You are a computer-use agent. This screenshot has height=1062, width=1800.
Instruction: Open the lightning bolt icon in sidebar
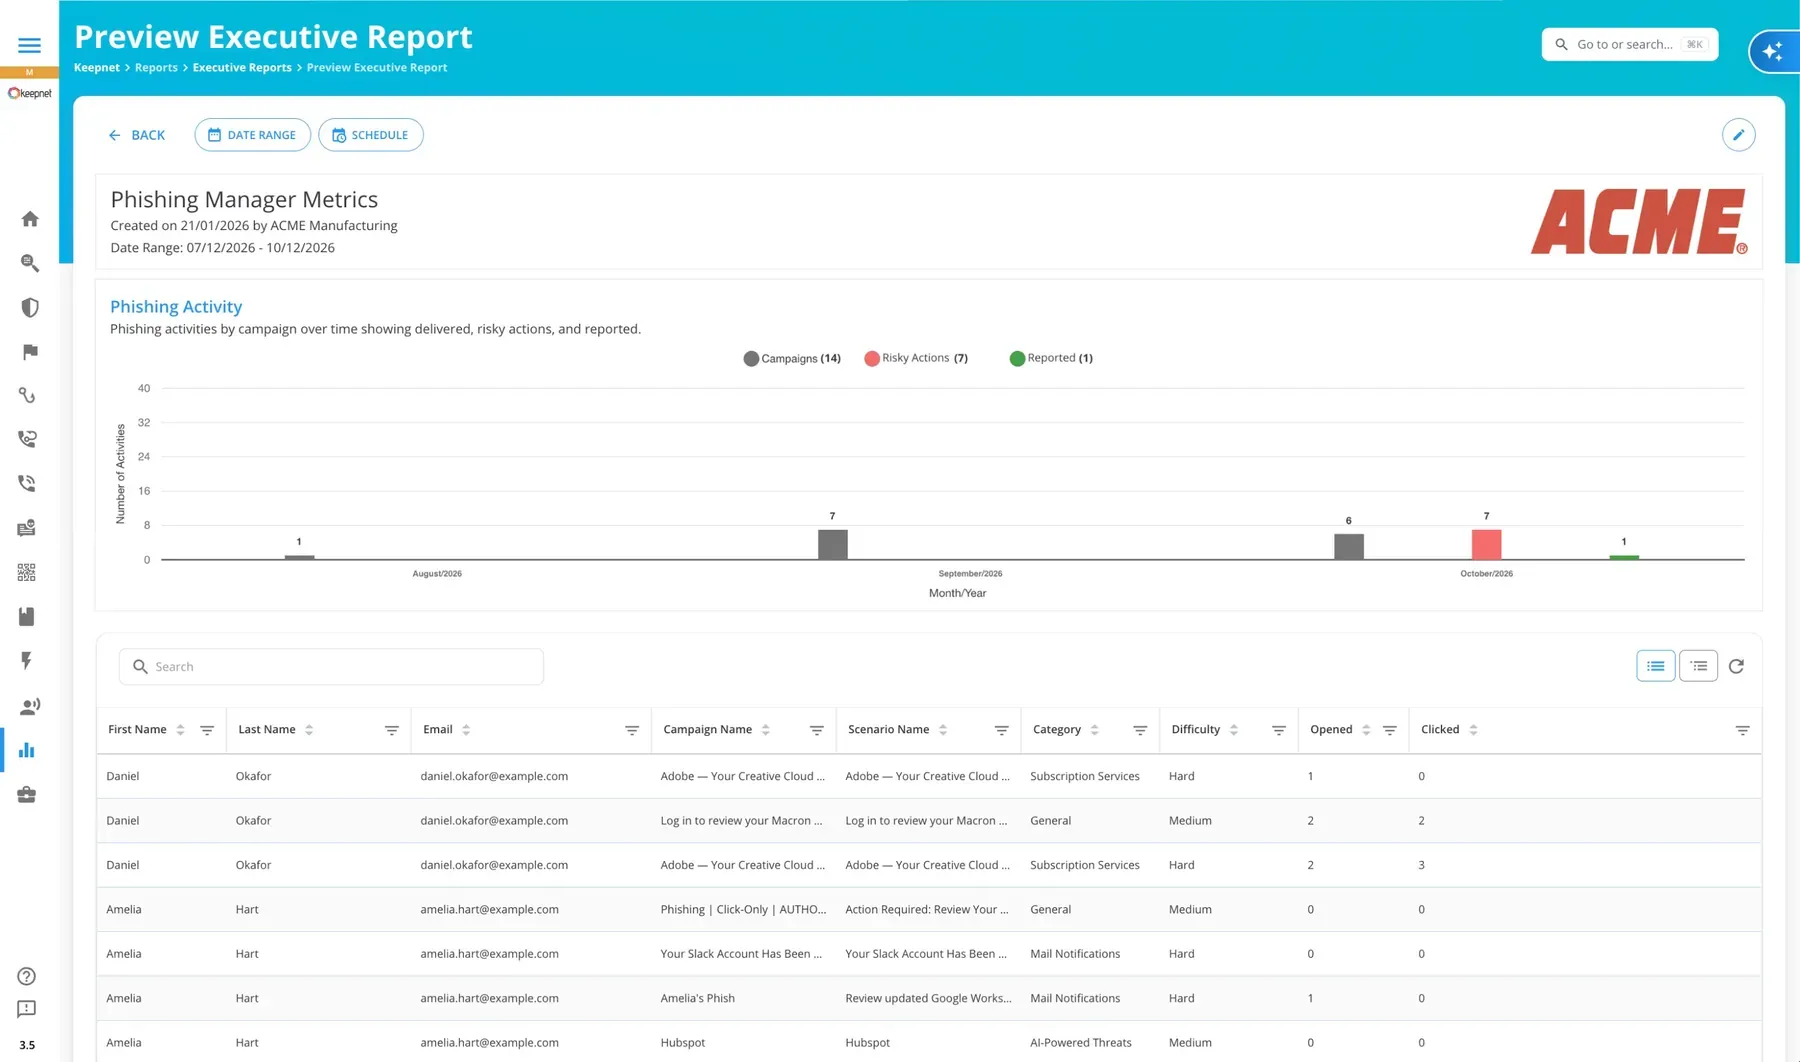point(27,660)
